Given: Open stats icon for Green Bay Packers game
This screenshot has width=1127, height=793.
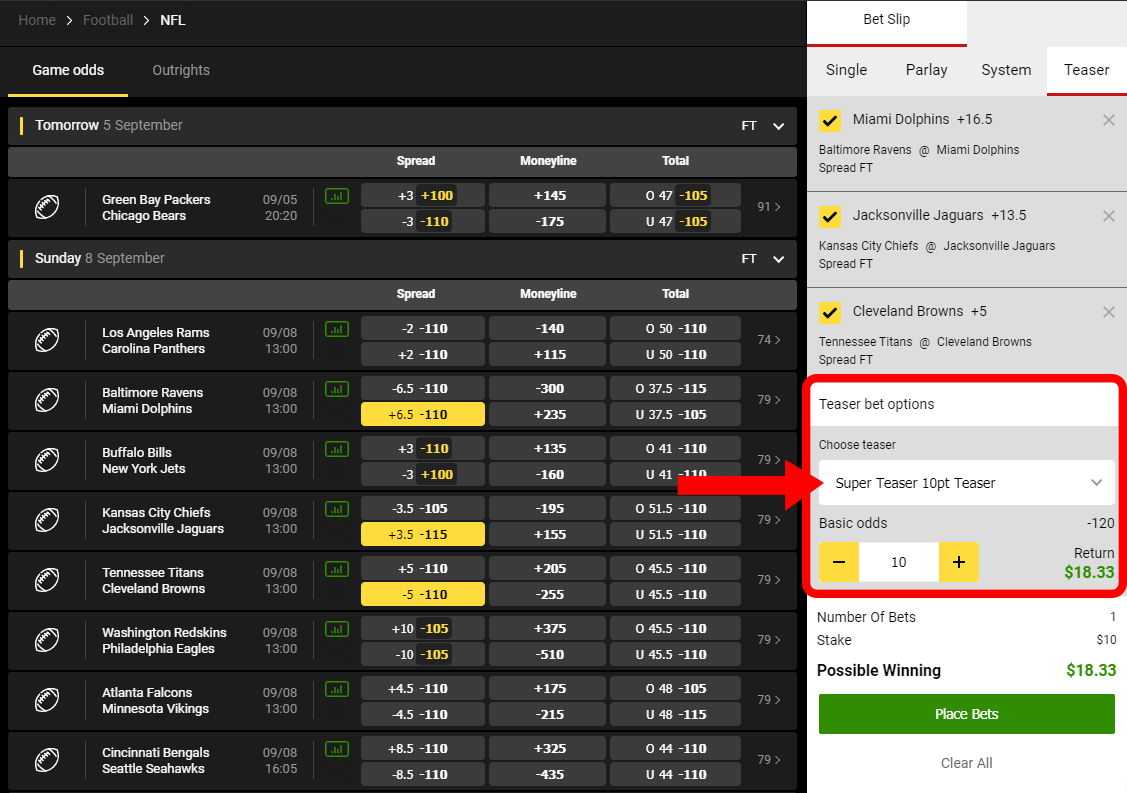Looking at the screenshot, I should click(336, 196).
